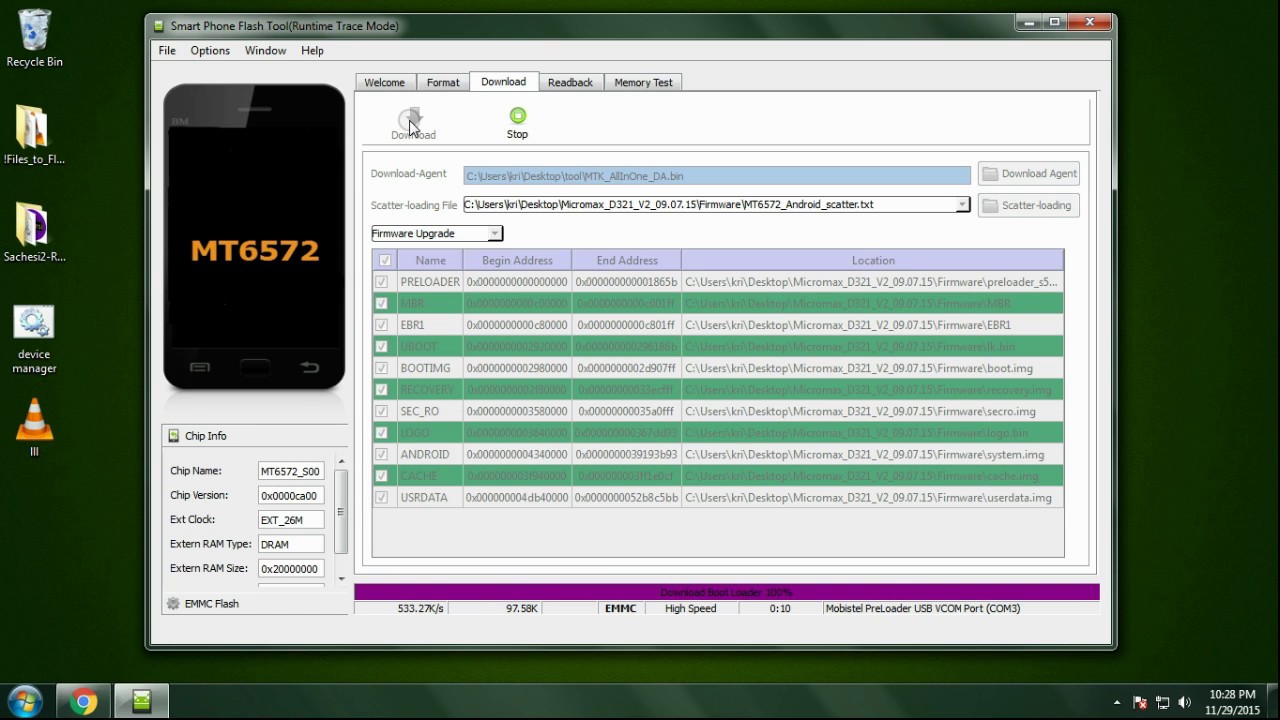Click the Scatter-loading browse button
Screen dimensions: 1280x720
coord(1028,206)
